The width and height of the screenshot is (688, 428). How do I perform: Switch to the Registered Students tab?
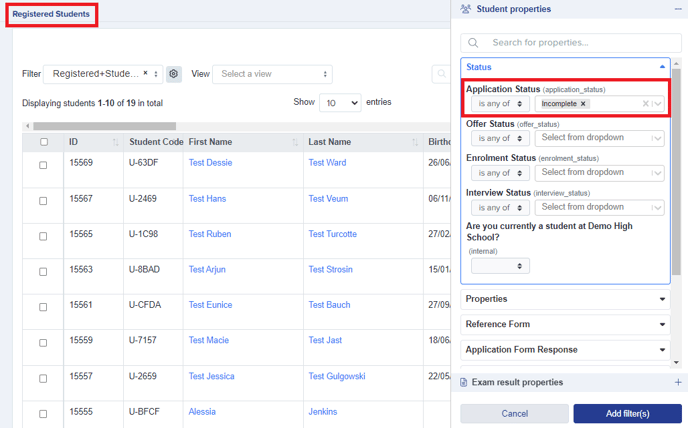click(x=51, y=14)
